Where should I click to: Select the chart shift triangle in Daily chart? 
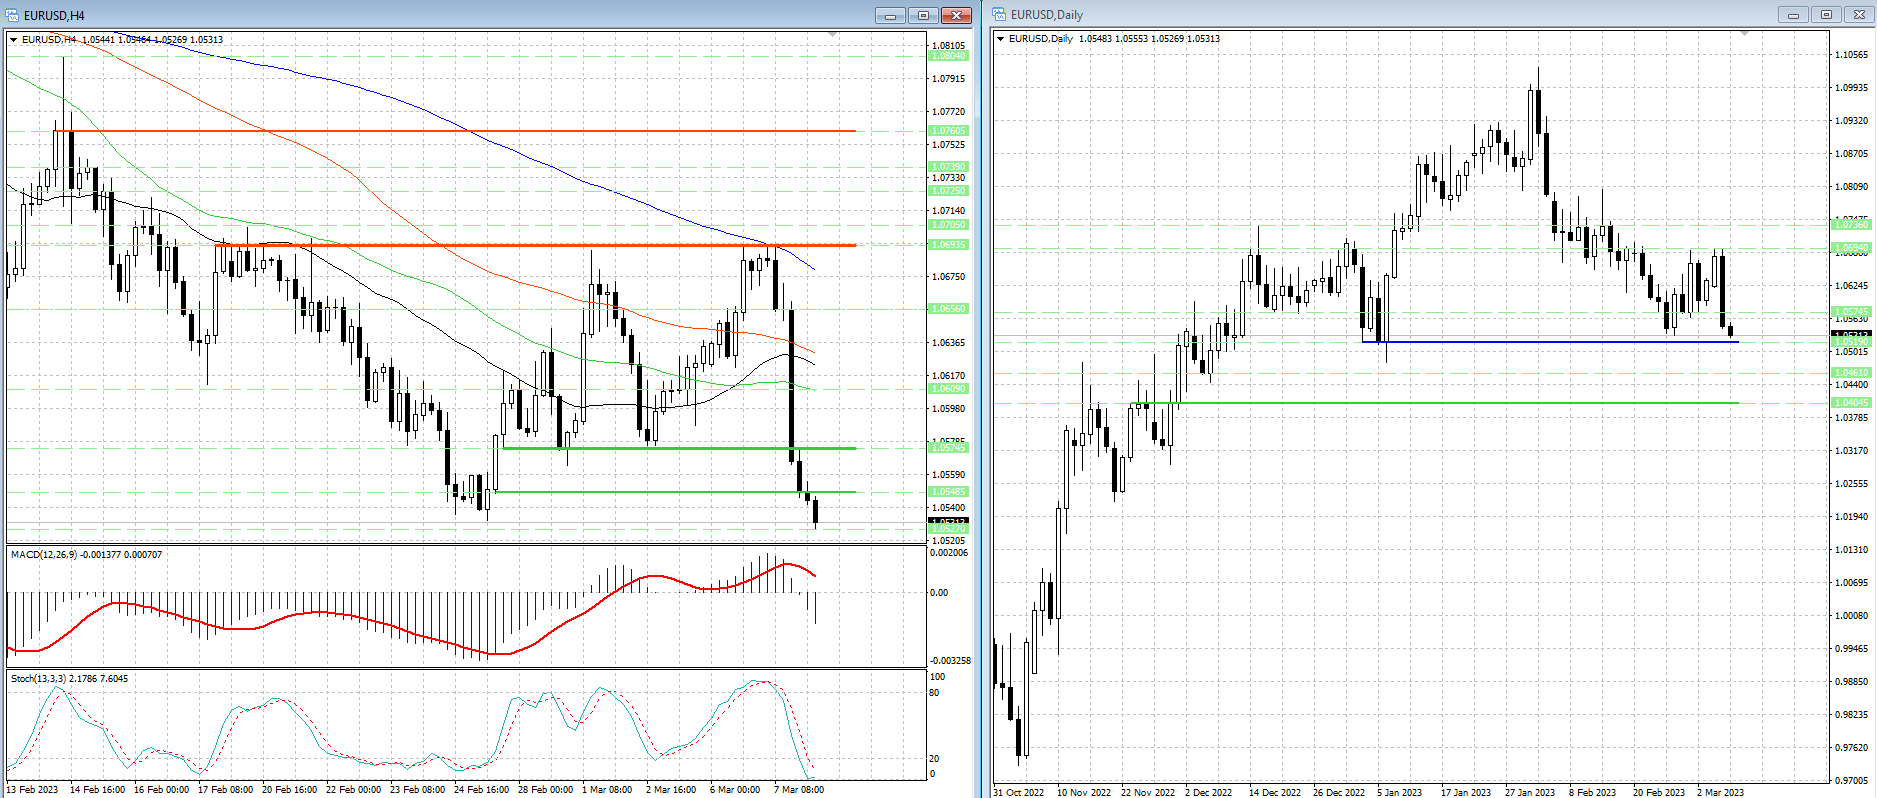click(x=1745, y=34)
